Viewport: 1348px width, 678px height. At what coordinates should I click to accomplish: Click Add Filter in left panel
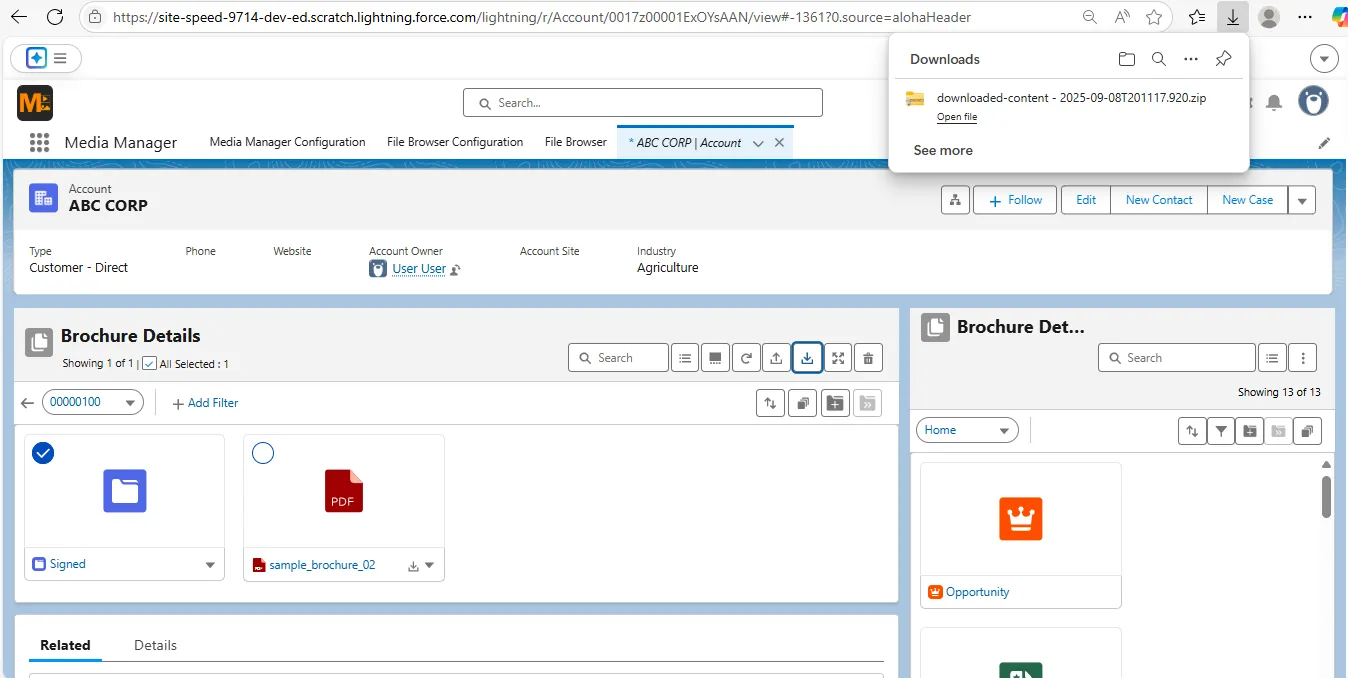[205, 403]
